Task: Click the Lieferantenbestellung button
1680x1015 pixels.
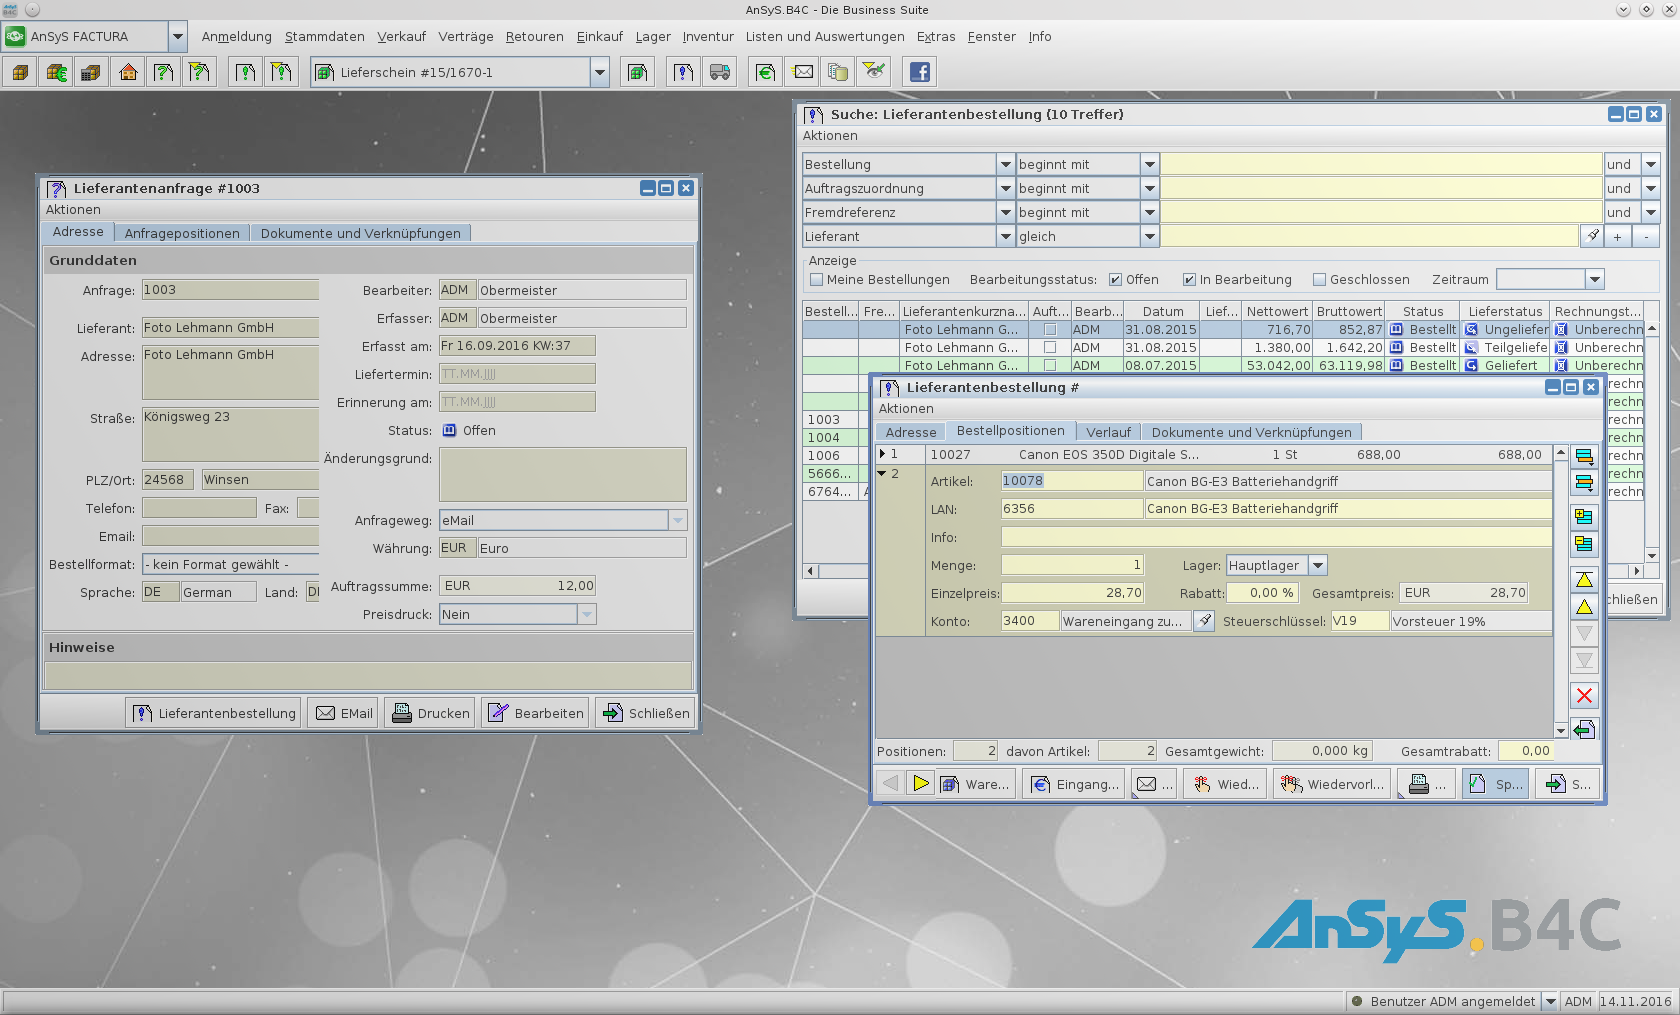Action: coord(214,713)
